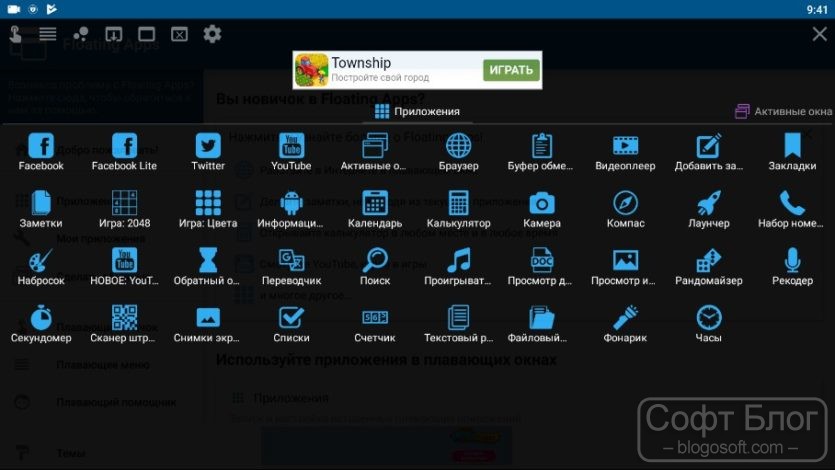
Task: Launch the Счетчик counter app
Action: click(x=374, y=324)
